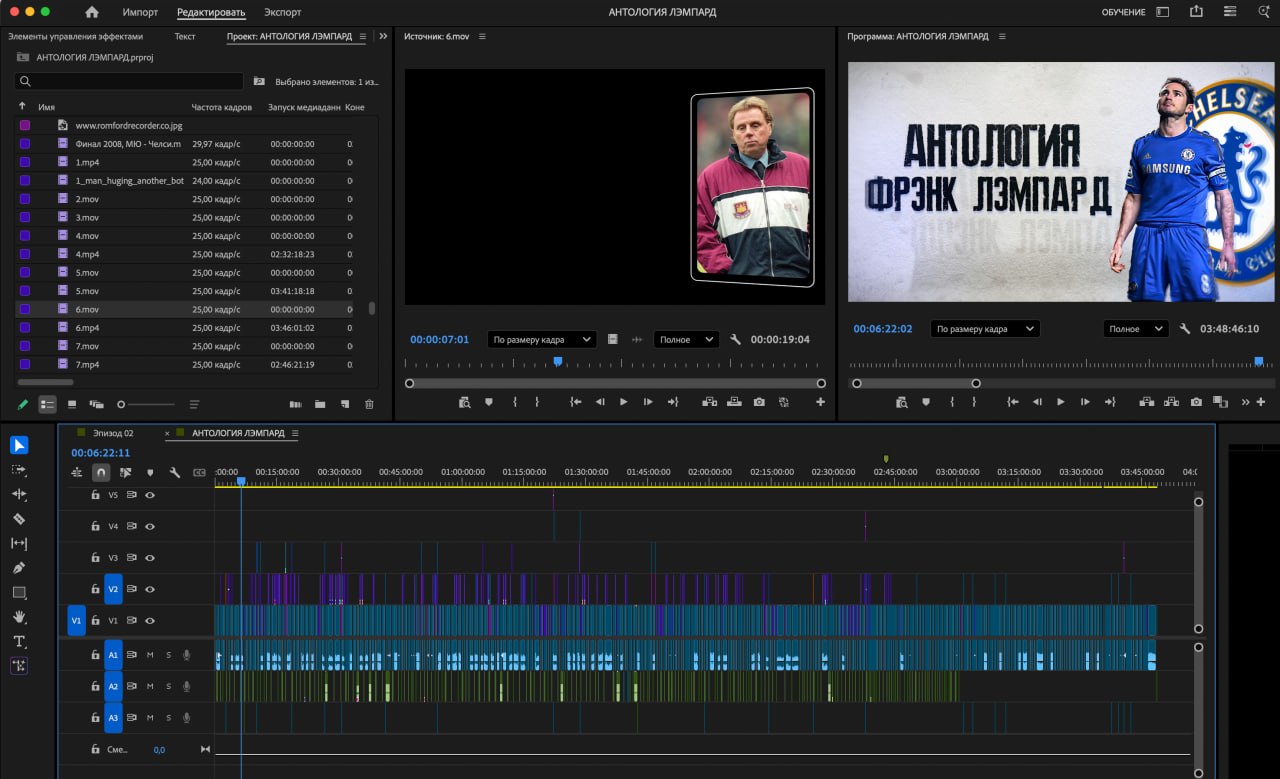Click the Project panel search field
The image size is (1280, 779).
(130, 81)
